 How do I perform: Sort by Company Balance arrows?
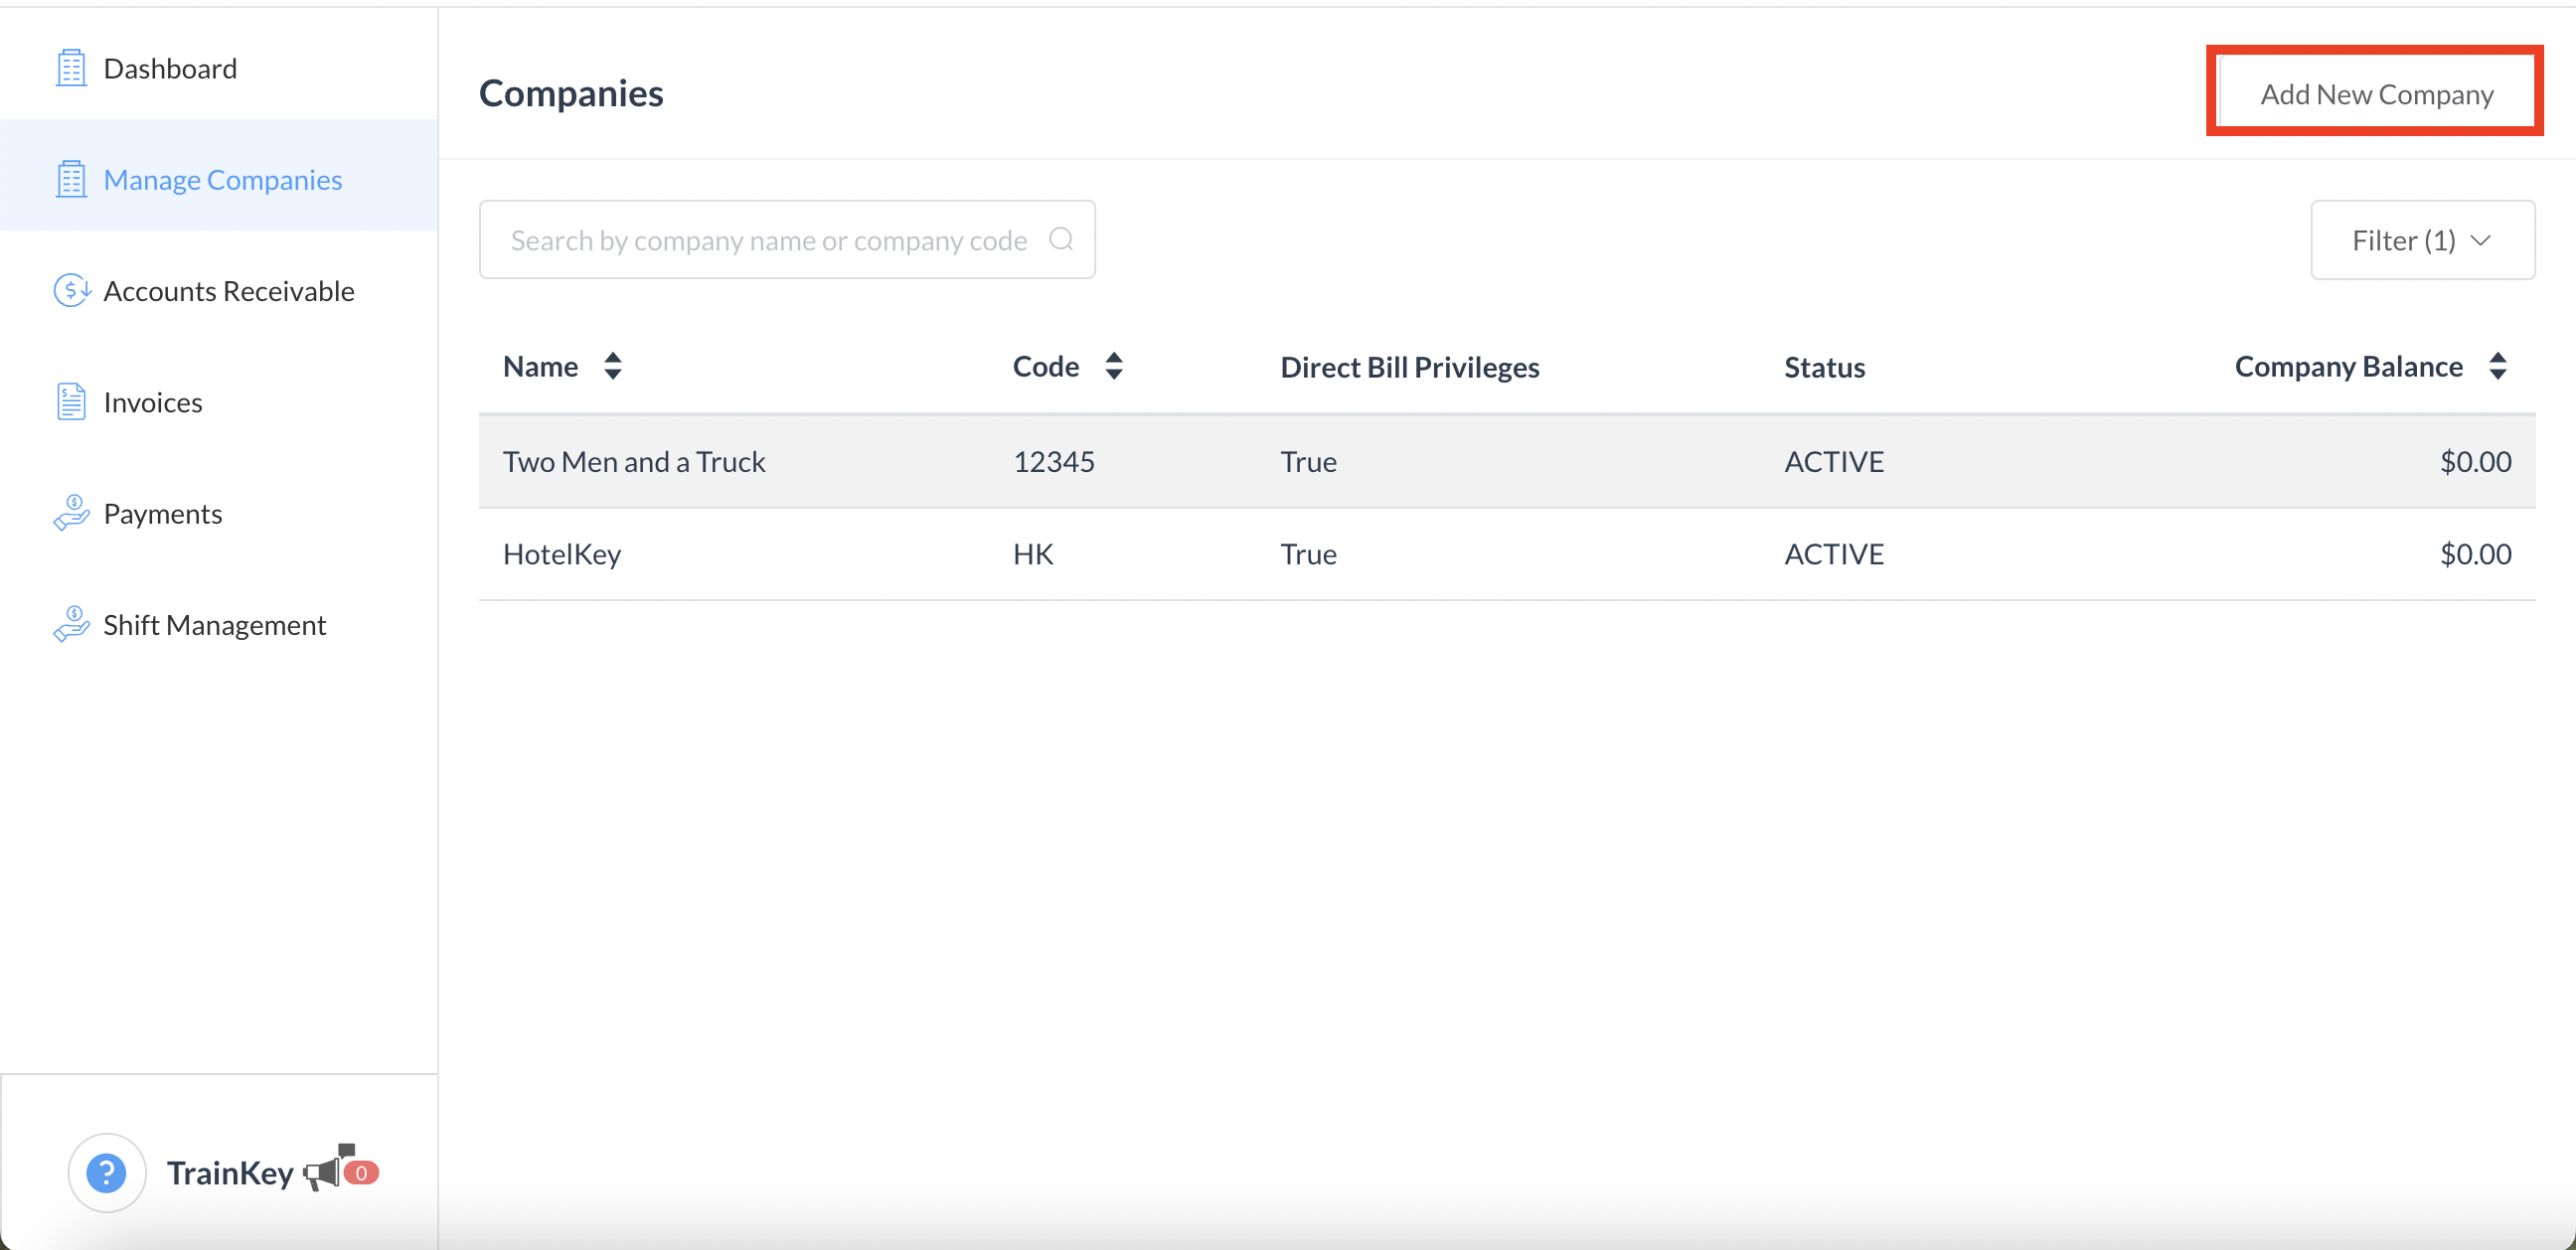pos(2498,366)
